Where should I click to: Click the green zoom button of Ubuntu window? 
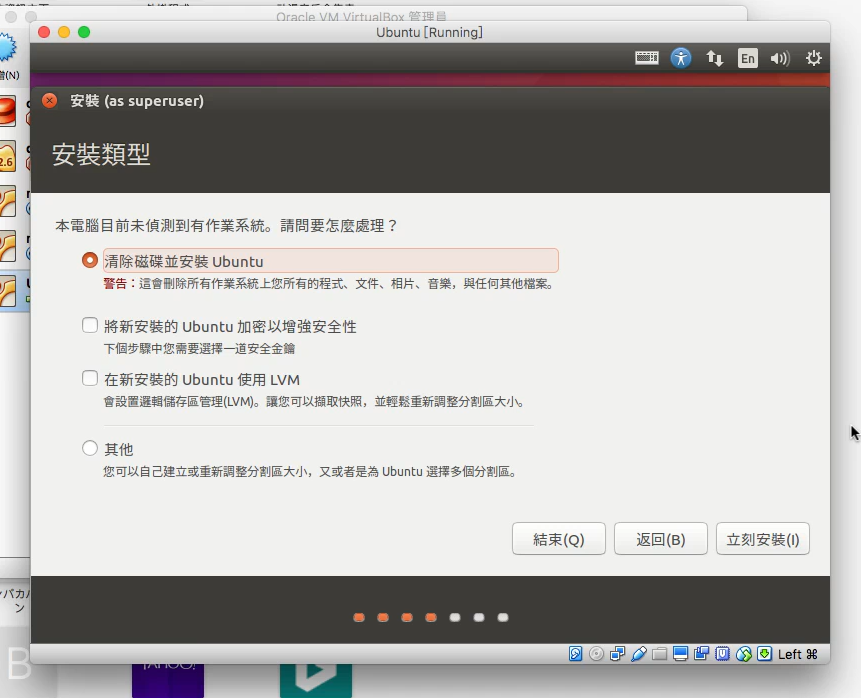coord(84,32)
